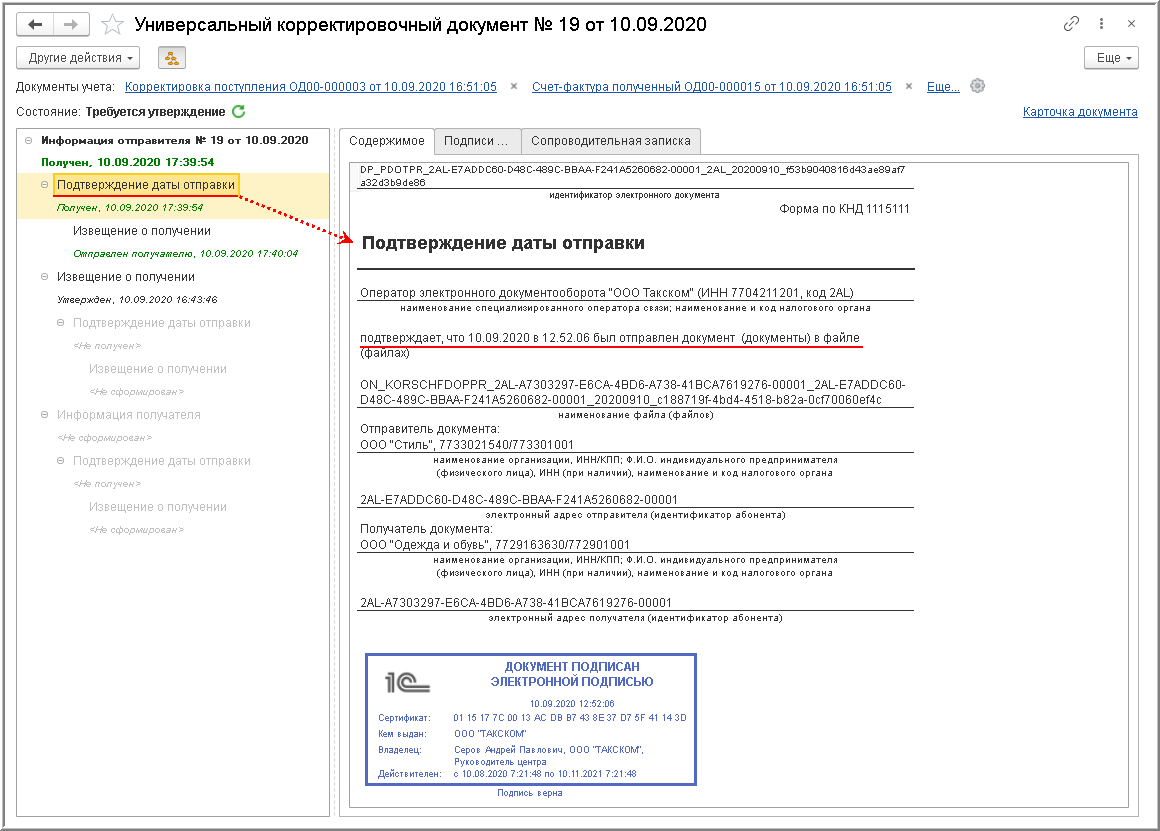The width and height of the screenshot is (1160, 831).
Task: Collapse Информация получателя node
Action: [44, 414]
